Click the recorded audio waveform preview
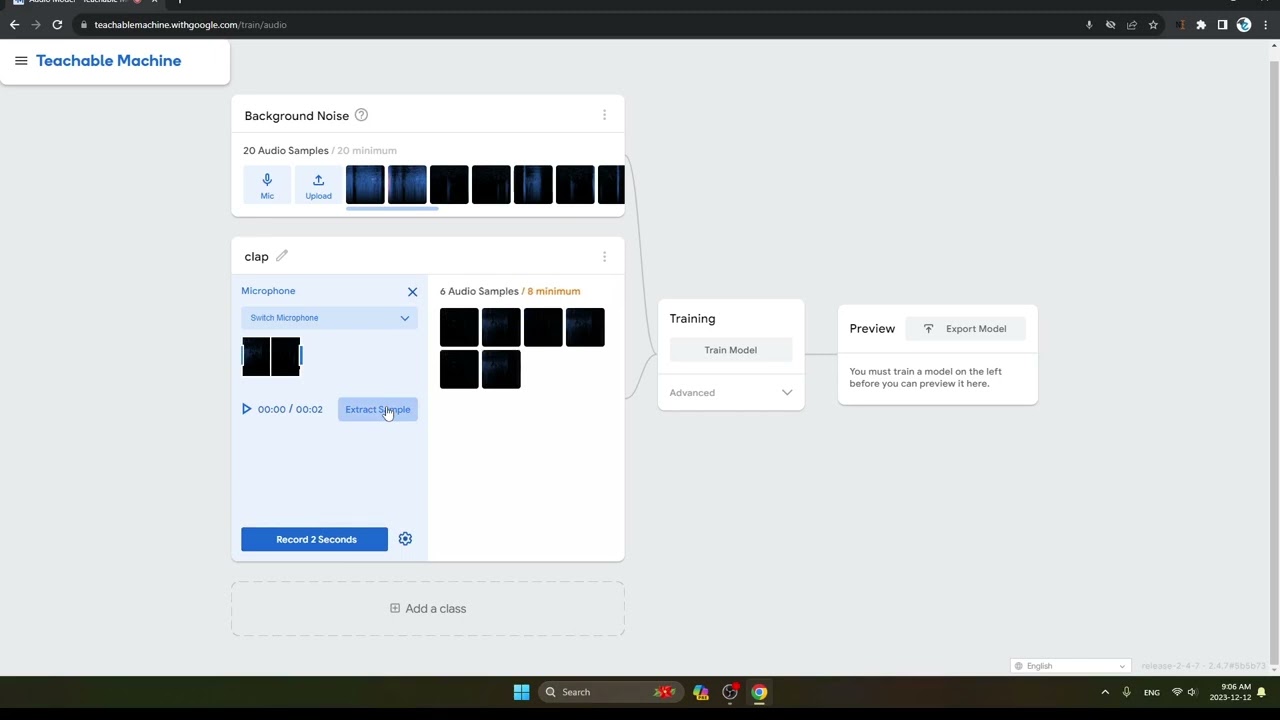1280x720 pixels. [272, 356]
